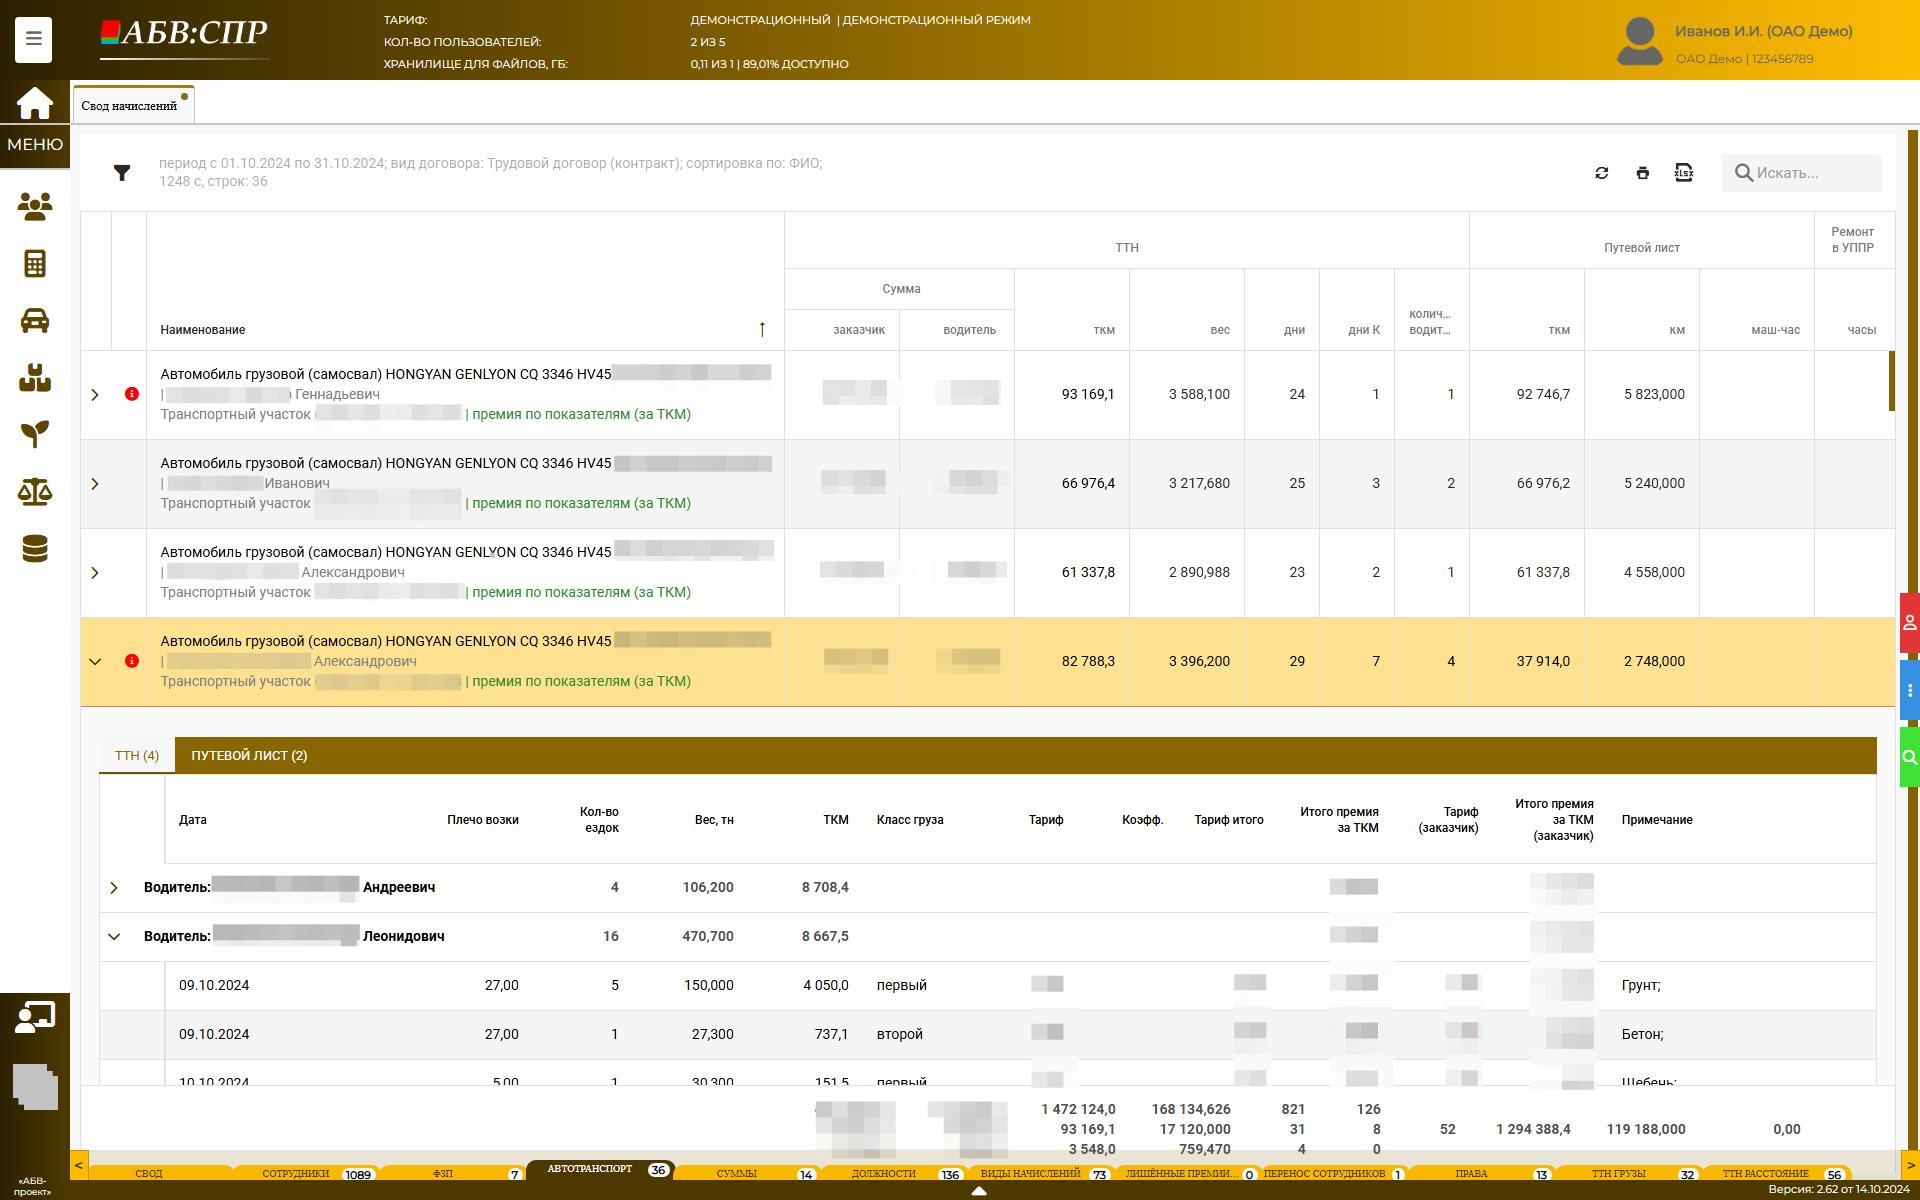This screenshot has height=1200, width=1920.
Task: Click the Плечо возки column header
Action: (482, 820)
